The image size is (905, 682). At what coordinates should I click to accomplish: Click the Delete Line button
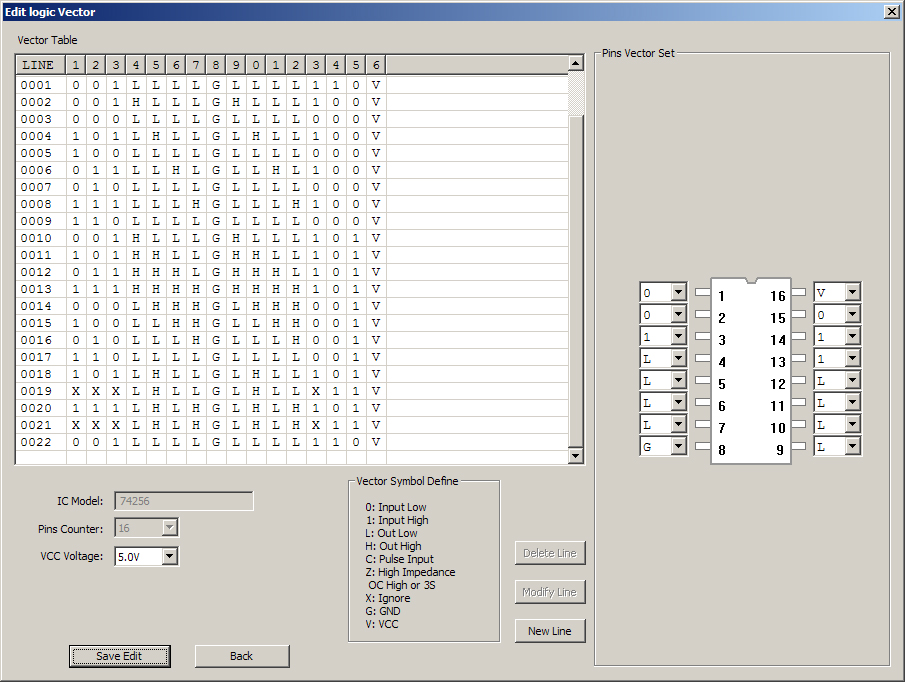549,552
